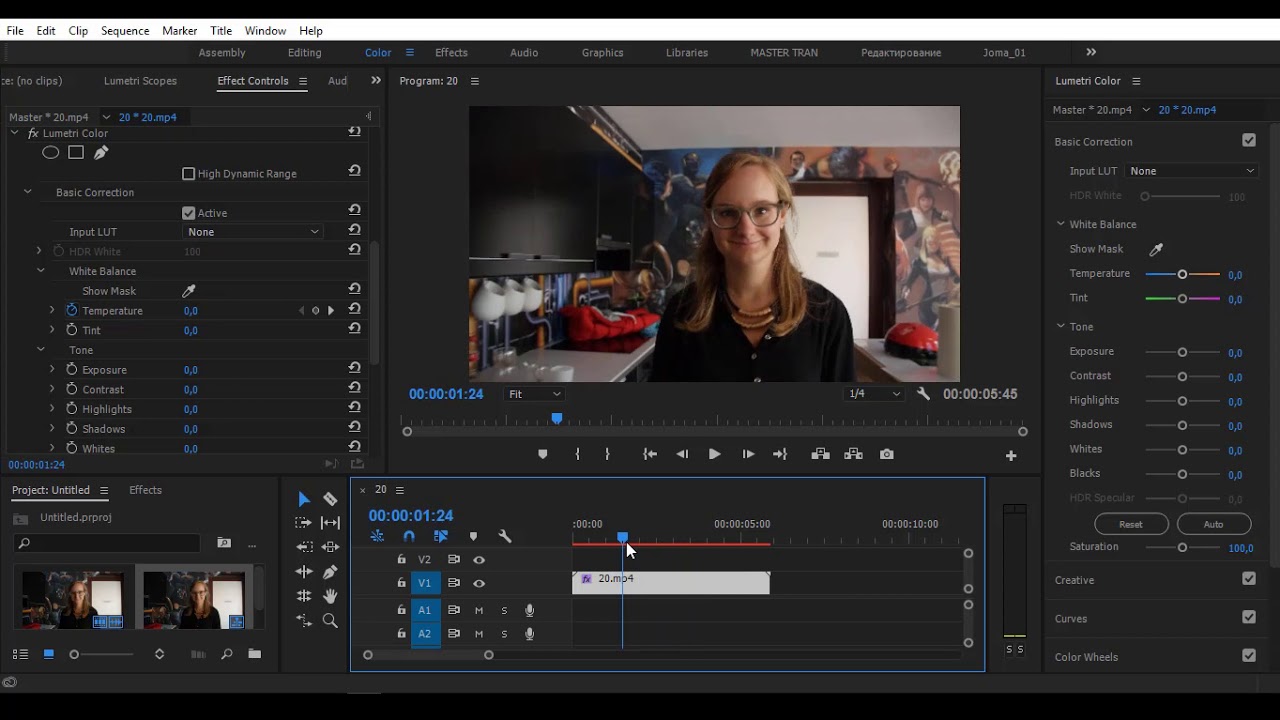Mute track A1
Viewport: 1280px width, 720px height.
(x=479, y=610)
